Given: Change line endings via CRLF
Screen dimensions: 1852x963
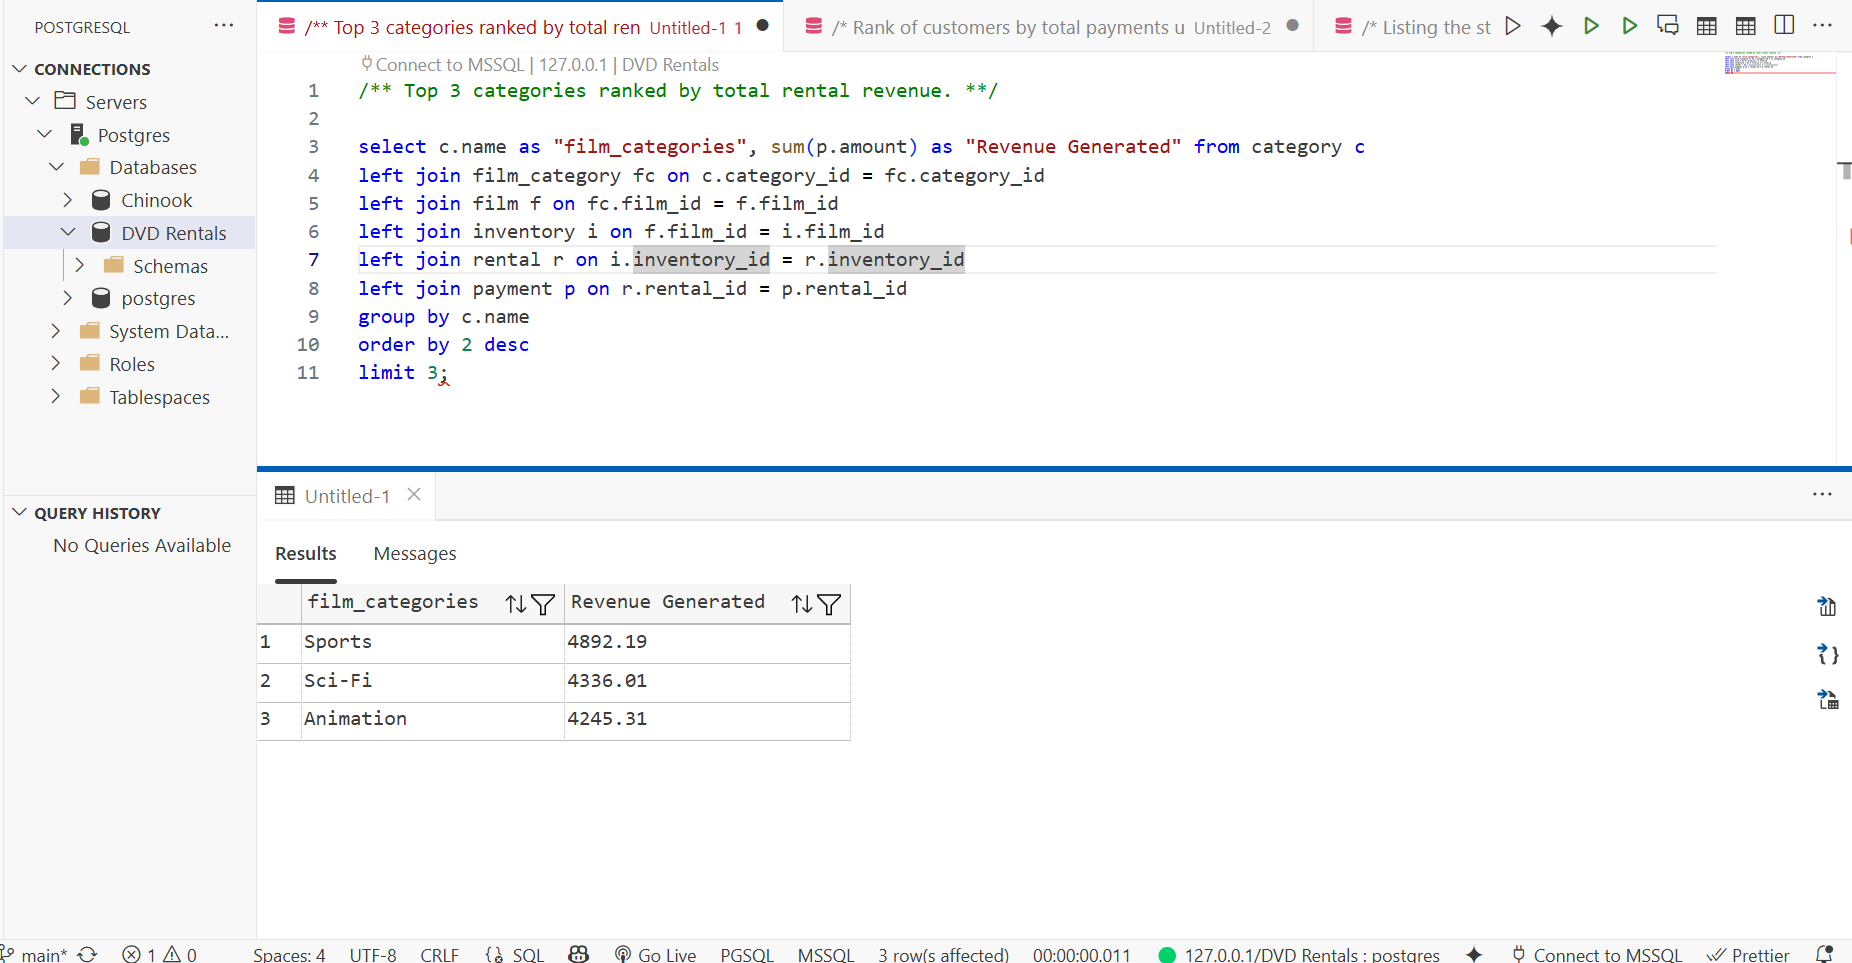Looking at the screenshot, I should click(x=440, y=954).
